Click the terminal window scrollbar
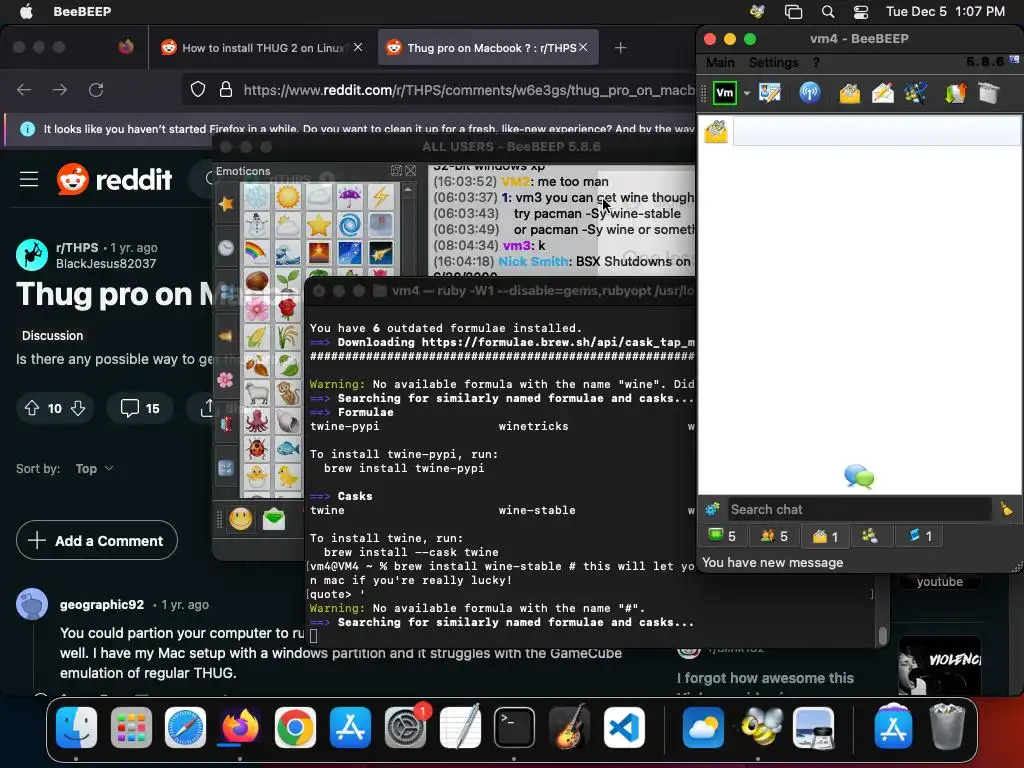Image resolution: width=1024 pixels, height=768 pixels. click(882, 635)
